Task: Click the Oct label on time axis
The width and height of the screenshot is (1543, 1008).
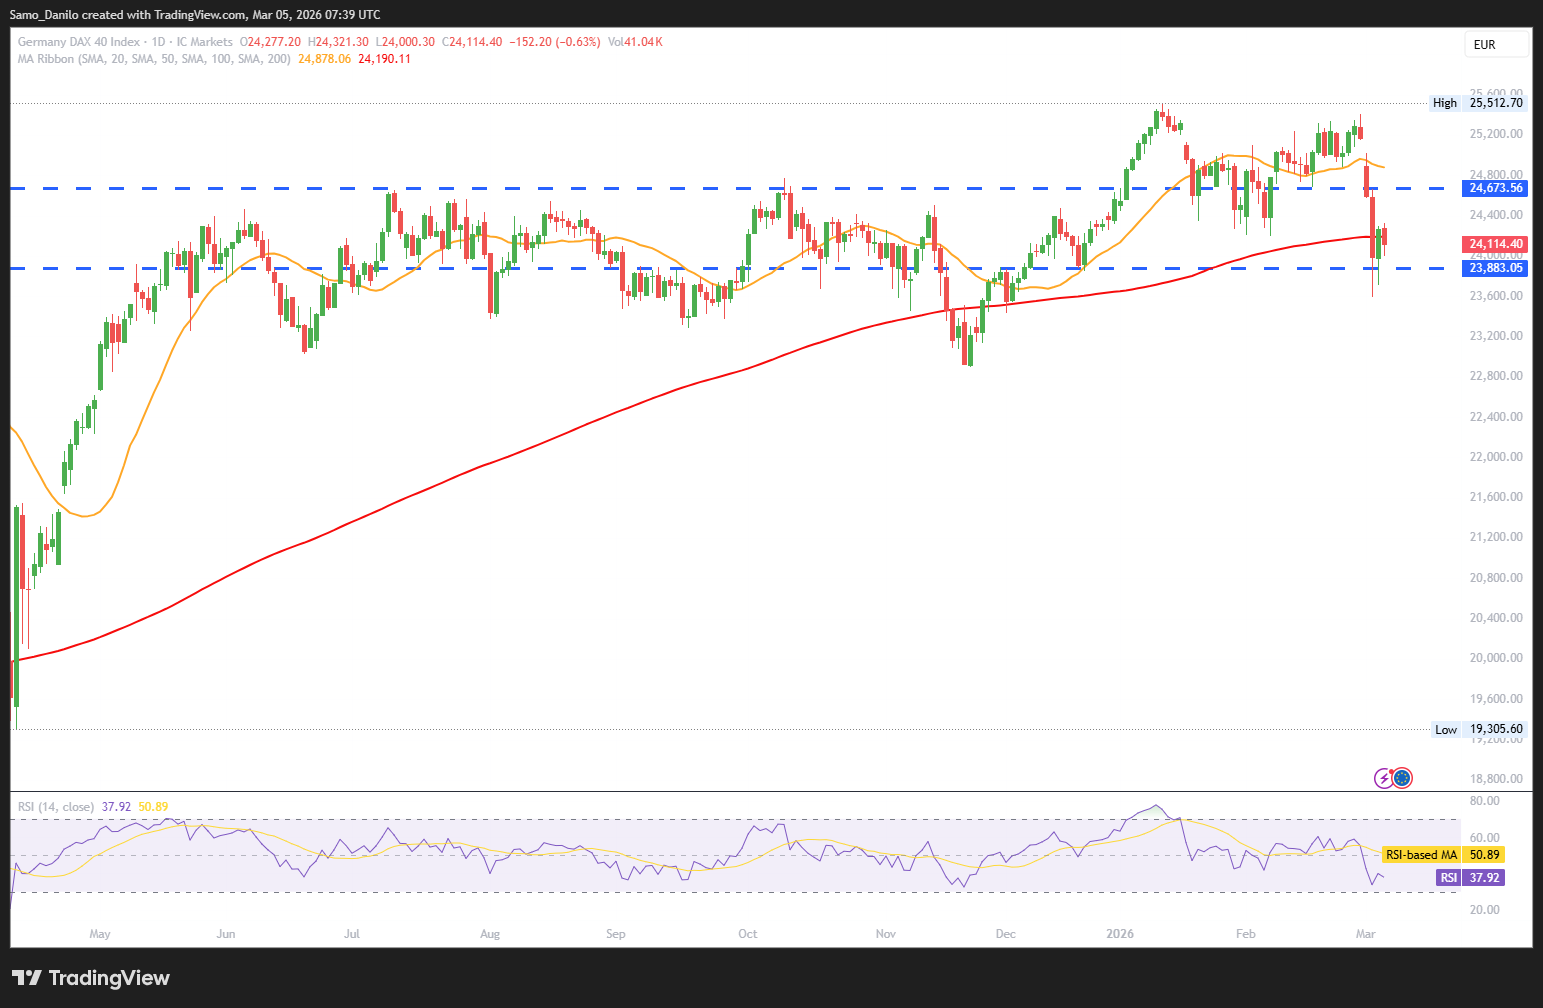Action: pos(747,934)
